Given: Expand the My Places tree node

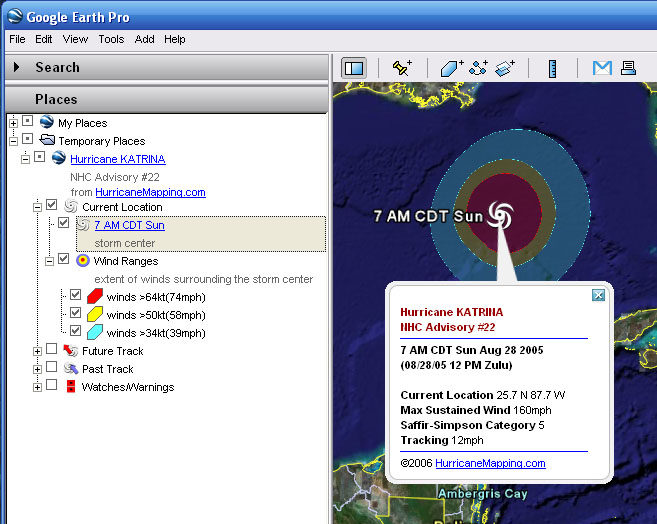Looking at the screenshot, I should click(13, 124).
